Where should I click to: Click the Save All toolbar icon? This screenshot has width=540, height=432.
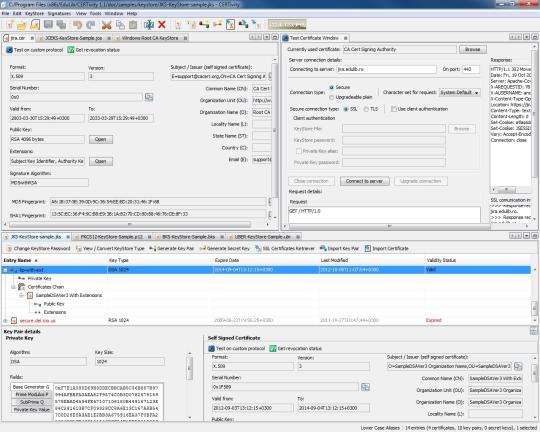pyautogui.click(x=61, y=24)
